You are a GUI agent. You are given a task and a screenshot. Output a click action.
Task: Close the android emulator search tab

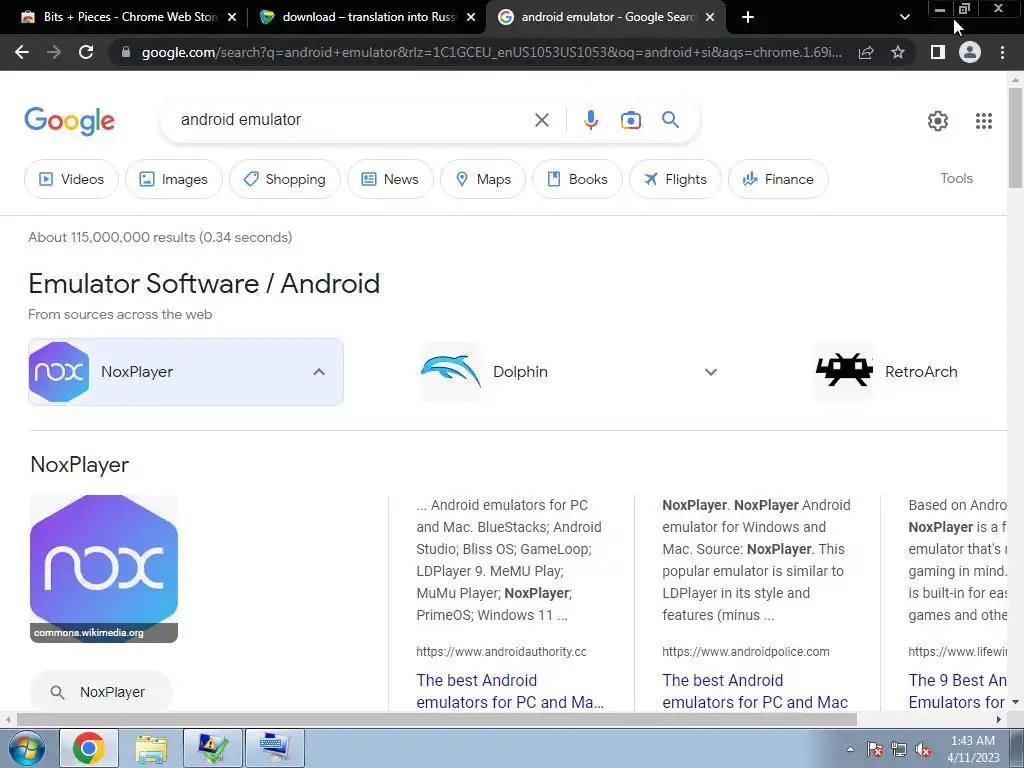[710, 17]
